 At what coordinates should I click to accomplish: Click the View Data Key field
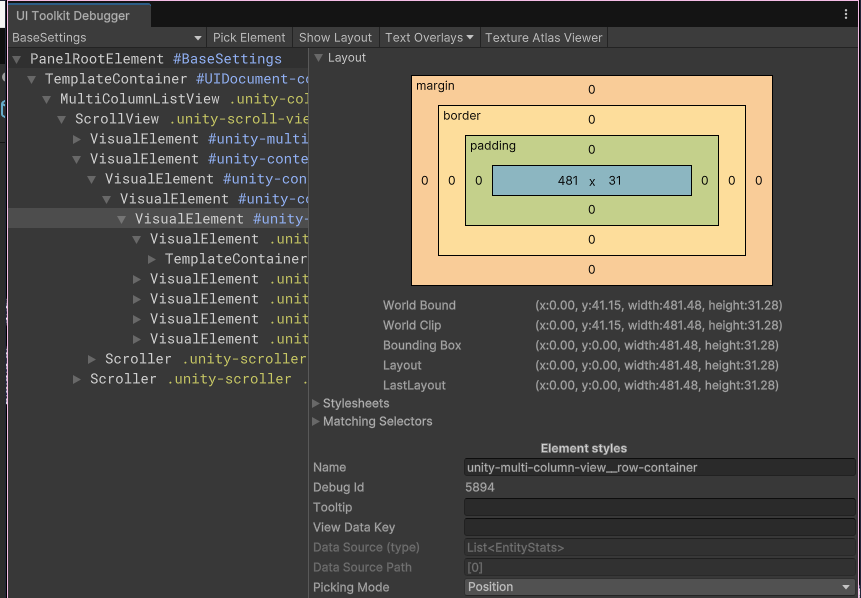659,527
